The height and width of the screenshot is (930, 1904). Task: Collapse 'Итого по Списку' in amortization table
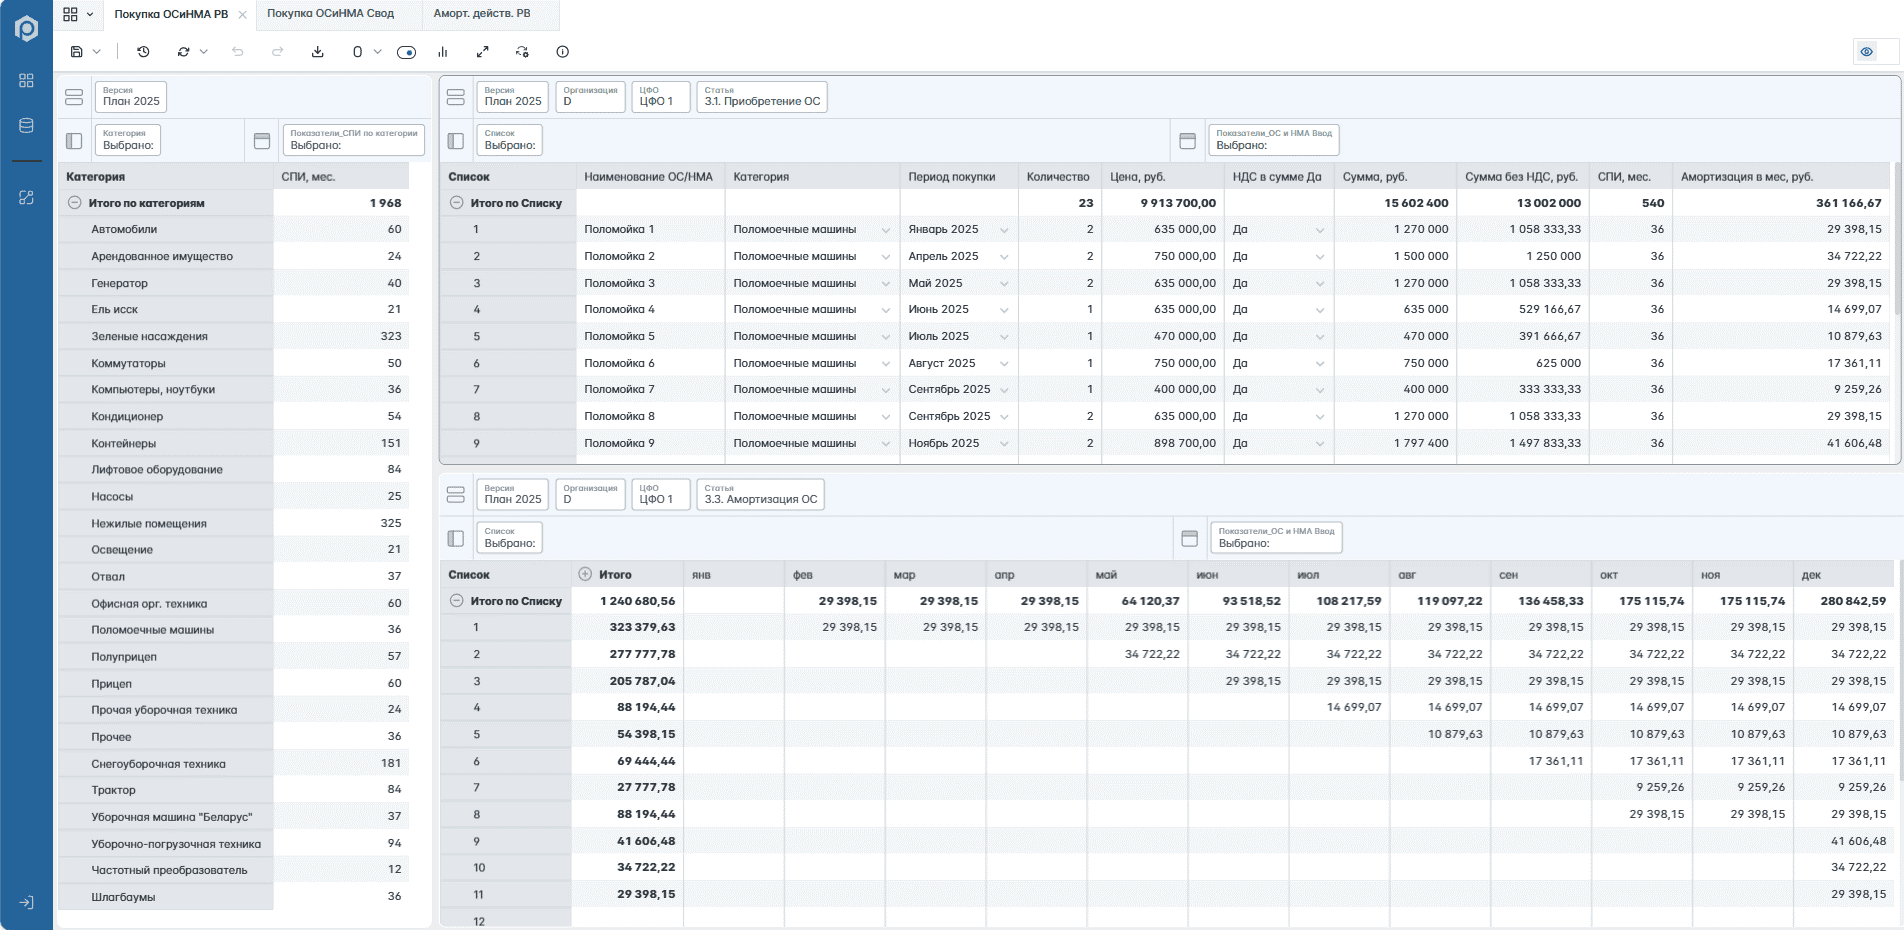(456, 601)
